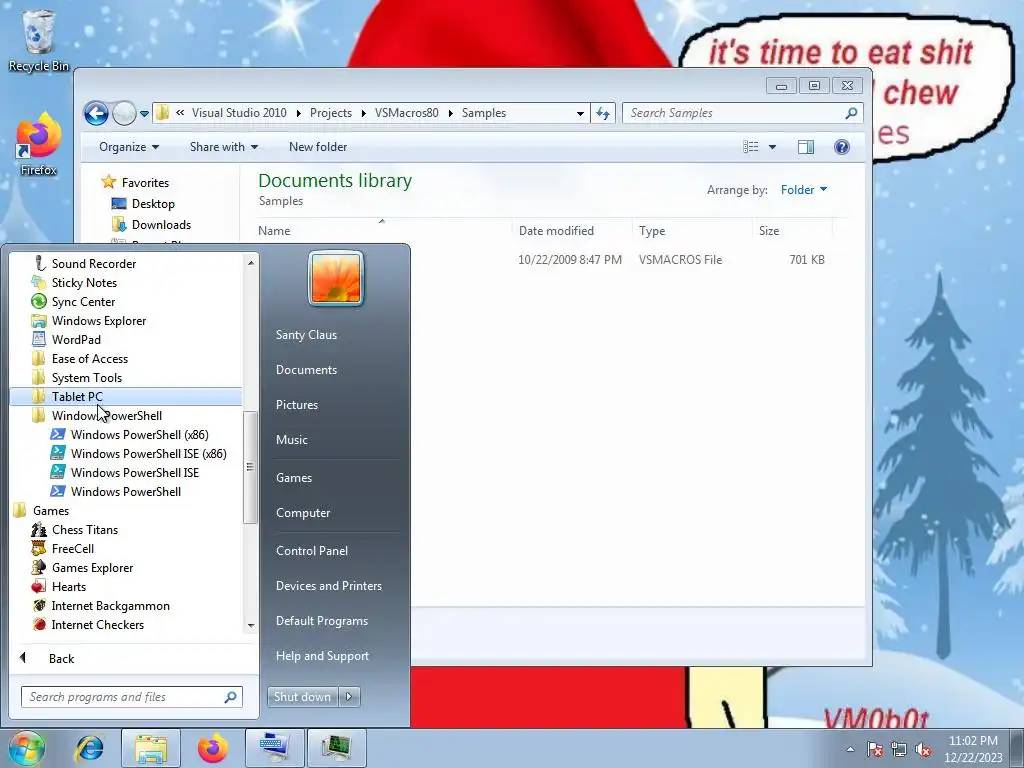Launch Windows PowerShell (x86)

[139, 435]
